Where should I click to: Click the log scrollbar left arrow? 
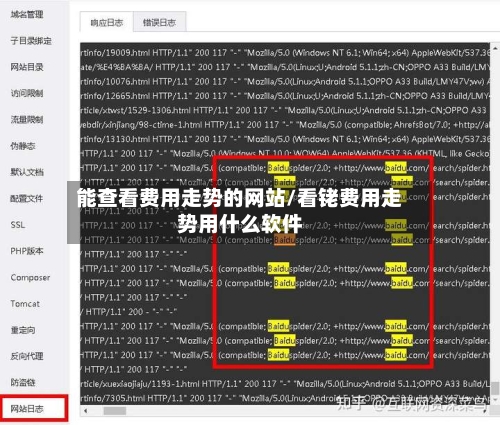tap(85, 411)
